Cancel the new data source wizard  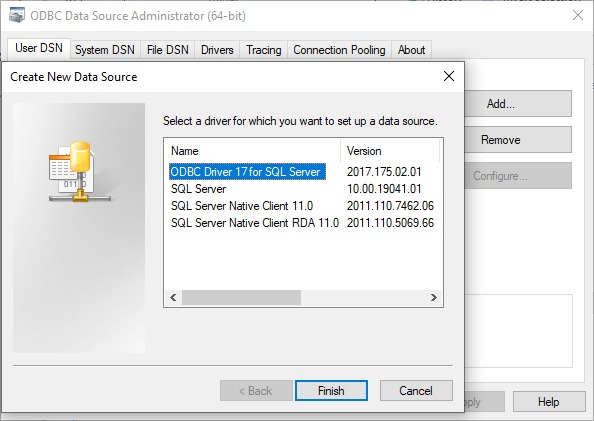tap(416, 391)
